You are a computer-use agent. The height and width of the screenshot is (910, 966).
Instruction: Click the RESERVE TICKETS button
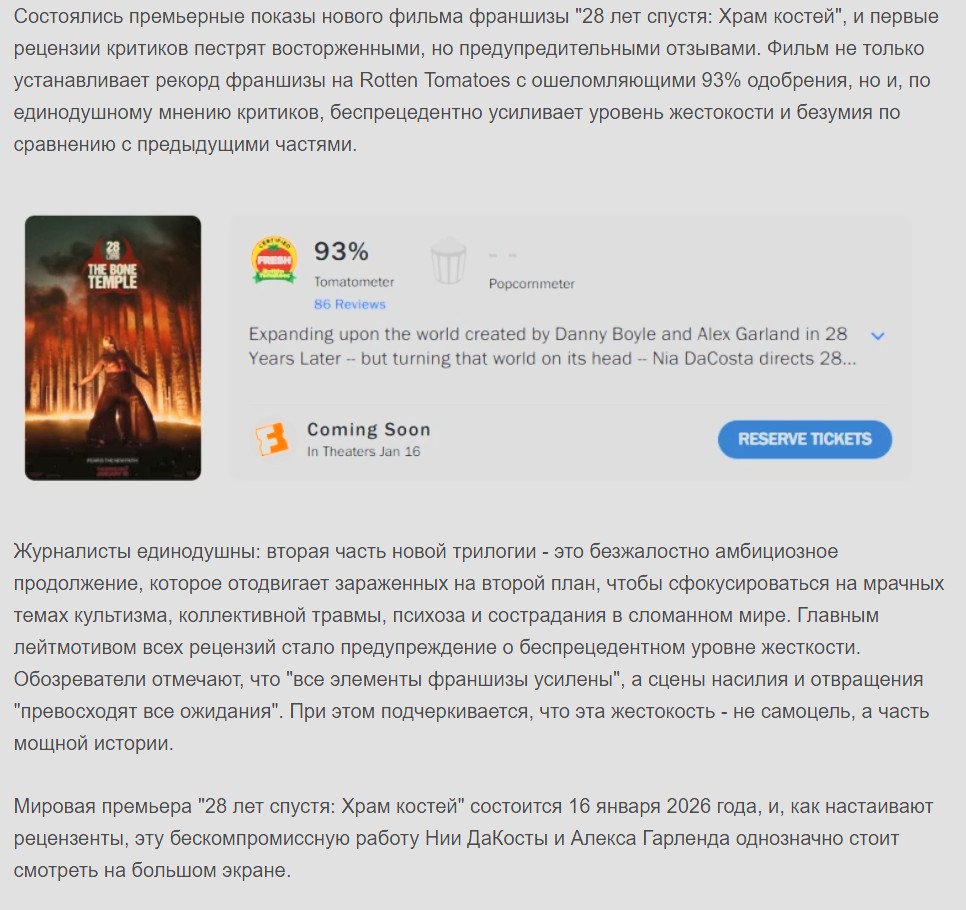(805, 439)
